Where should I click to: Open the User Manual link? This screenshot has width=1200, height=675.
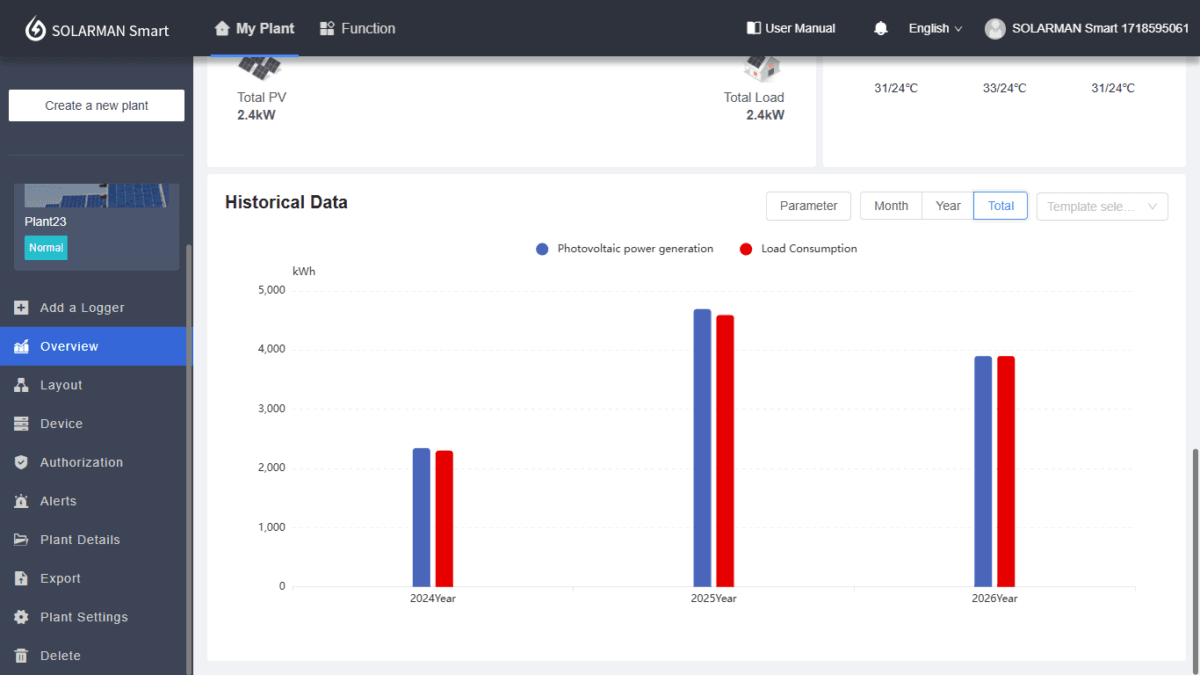click(791, 28)
